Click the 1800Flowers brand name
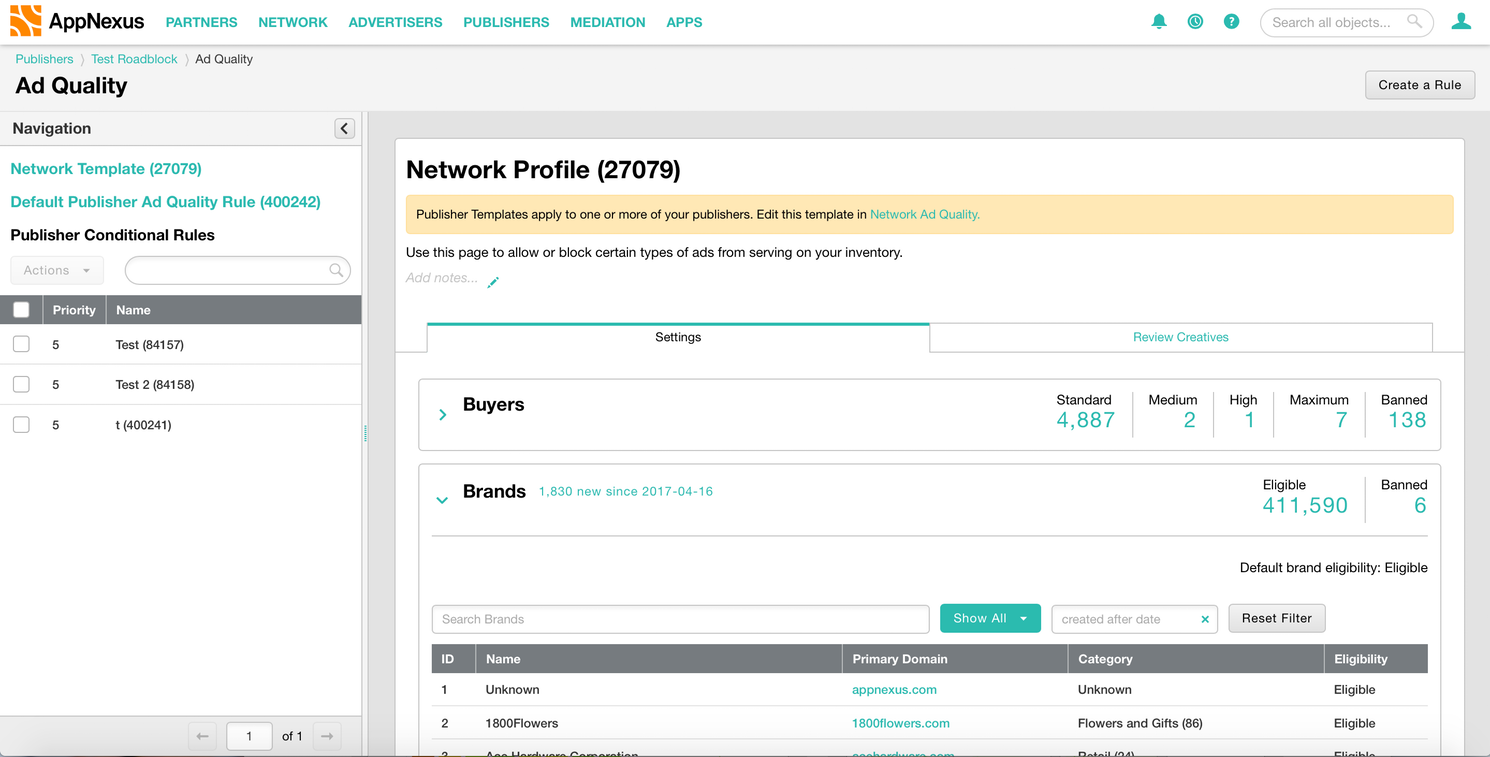Viewport: 1490px width, 757px height. 522,723
